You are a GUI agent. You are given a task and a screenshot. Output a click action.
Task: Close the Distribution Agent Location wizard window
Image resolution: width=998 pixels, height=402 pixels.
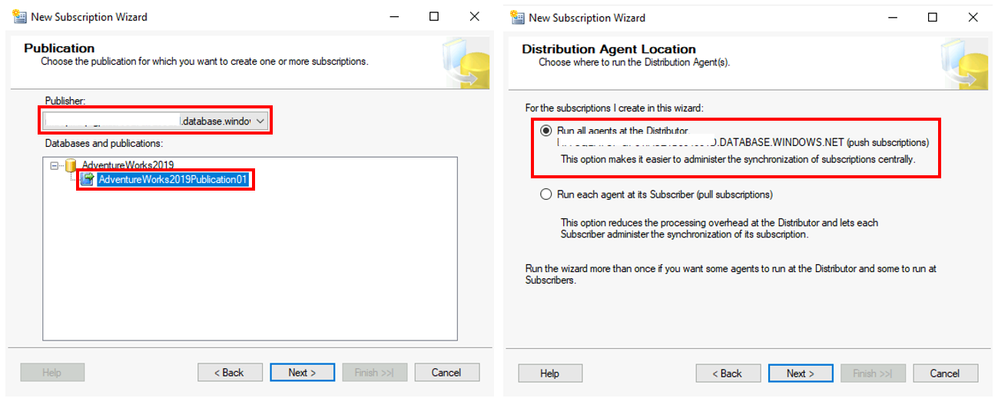(x=973, y=18)
